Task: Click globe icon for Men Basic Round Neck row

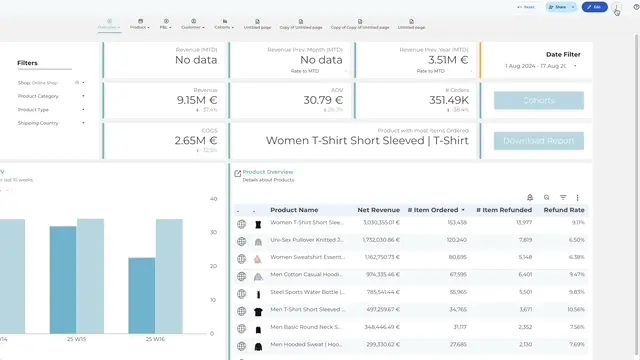Action: point(242,329)
